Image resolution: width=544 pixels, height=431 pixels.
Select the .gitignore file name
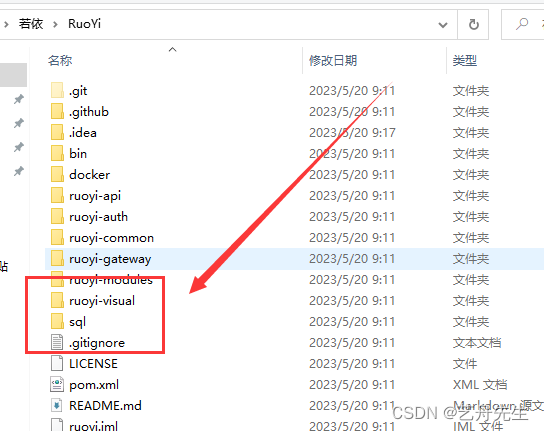pos(97,343)
